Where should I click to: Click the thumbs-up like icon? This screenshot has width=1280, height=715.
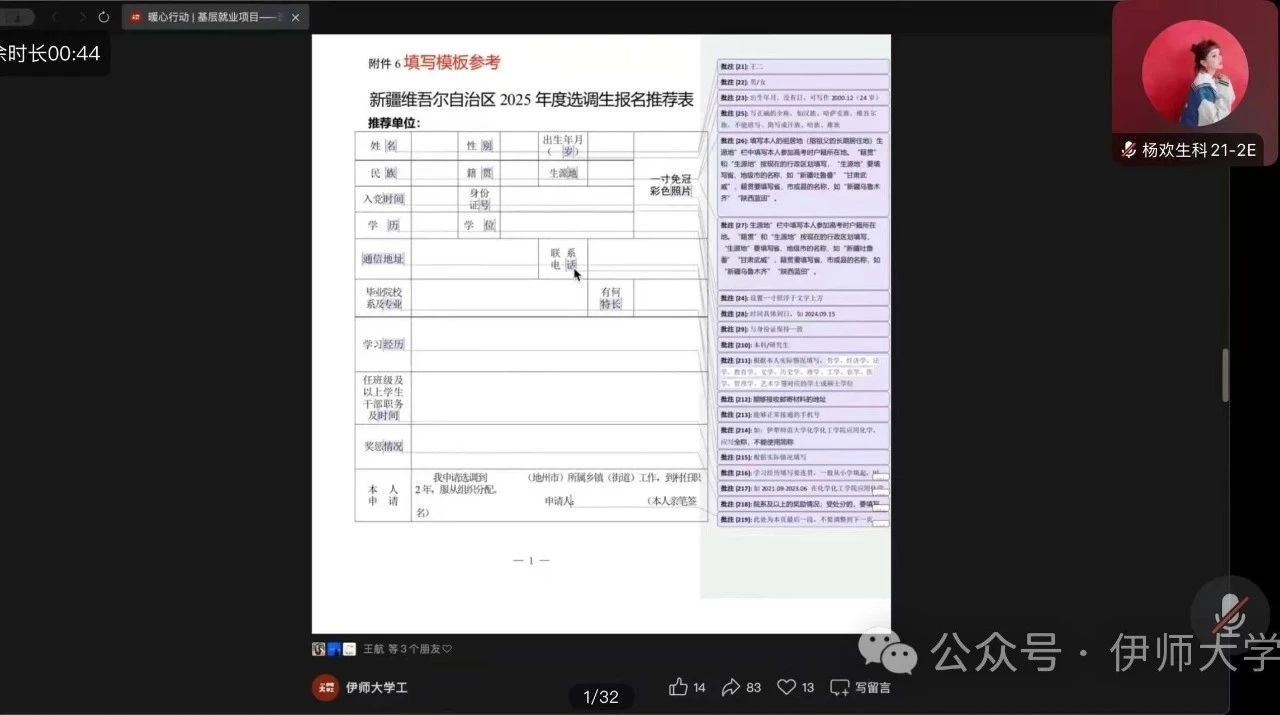679,687
